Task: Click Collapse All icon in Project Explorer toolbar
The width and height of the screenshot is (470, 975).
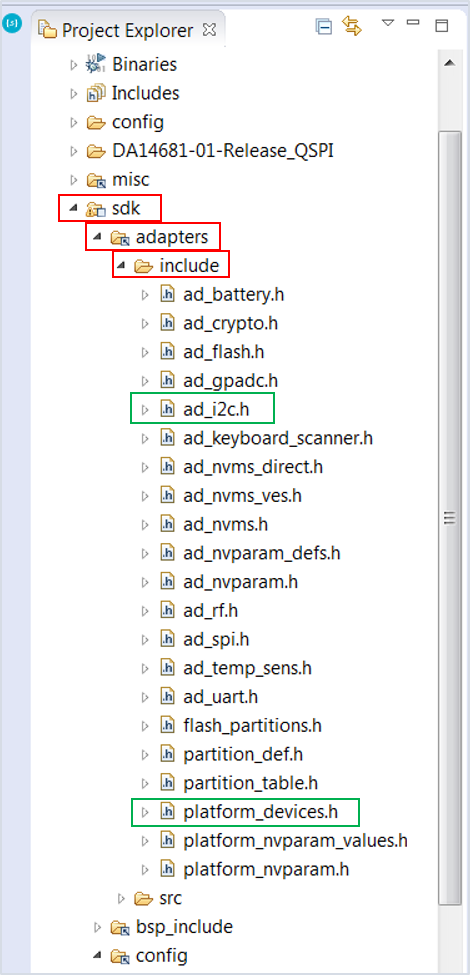Action: 324,26
